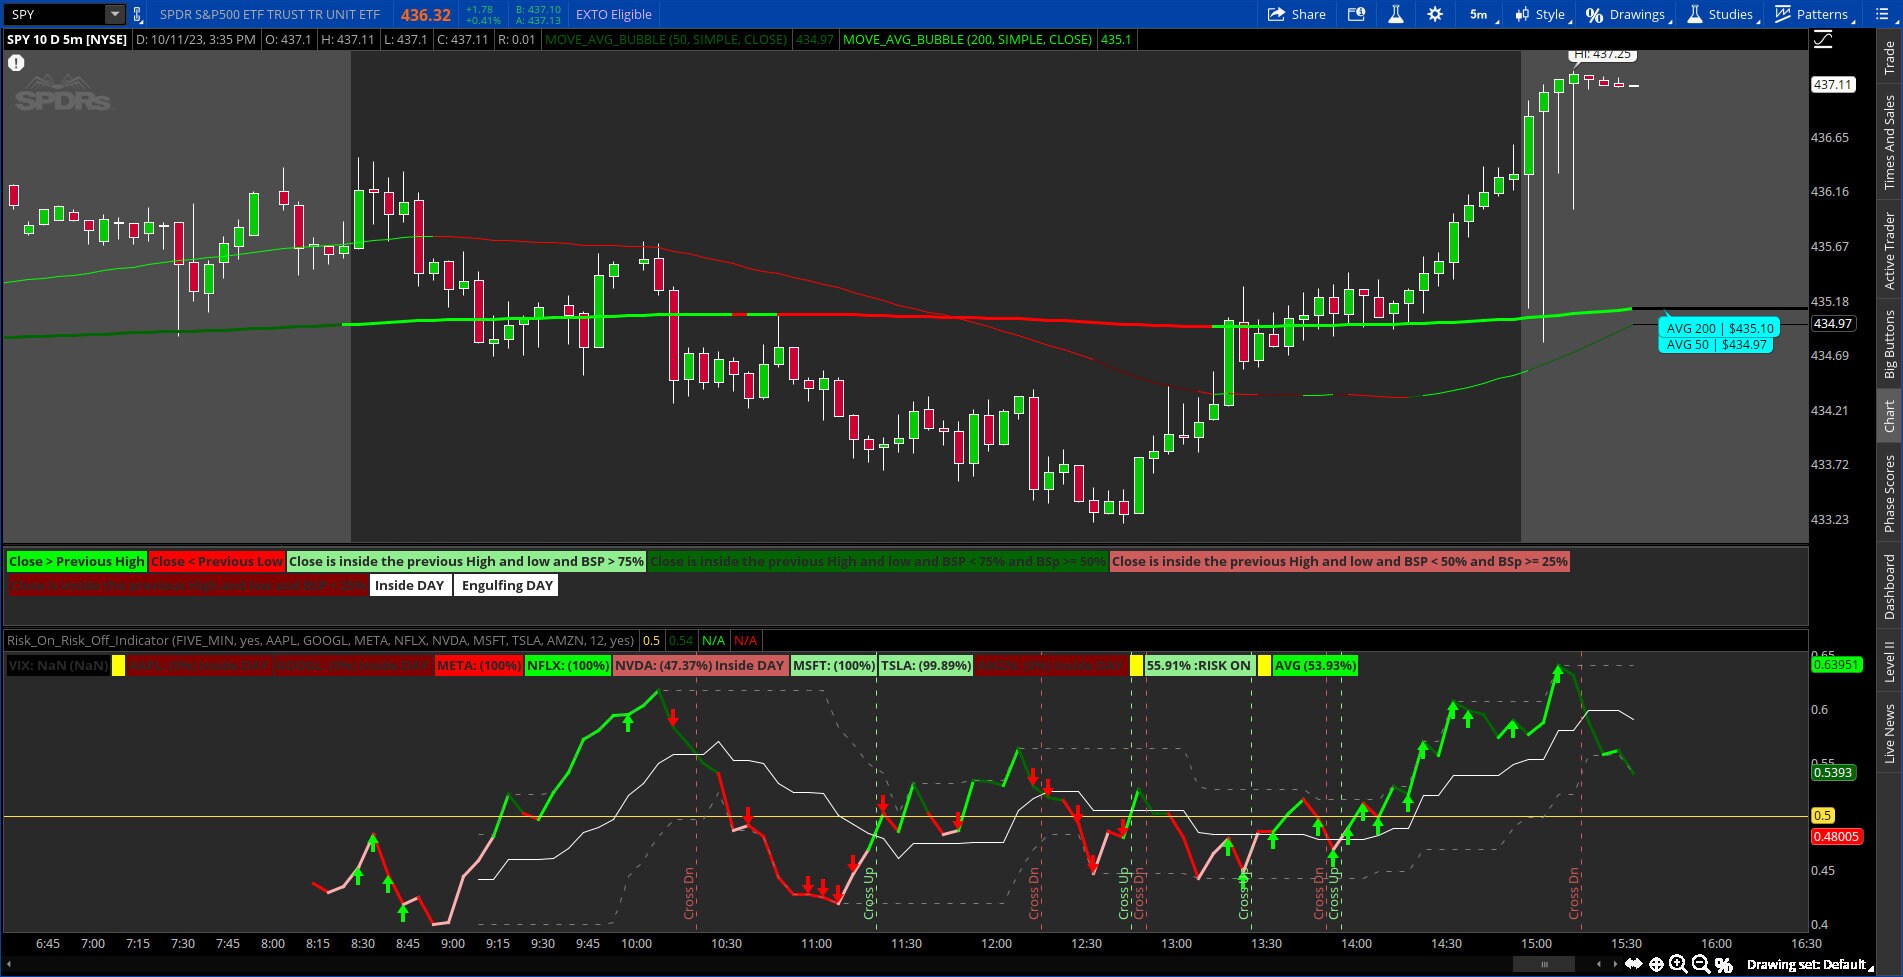Screen dimensions: 1903x977
Task: Open the Style dropdown menu
Action: (x=1543, y=14)
